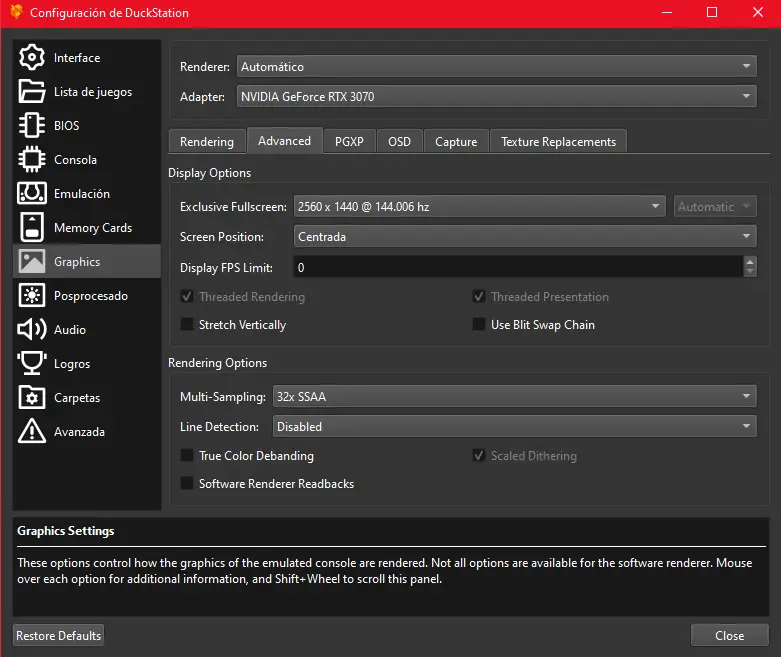781x657 pixels.
Task: Open the OSD tab
Action: tap(399, 142)
